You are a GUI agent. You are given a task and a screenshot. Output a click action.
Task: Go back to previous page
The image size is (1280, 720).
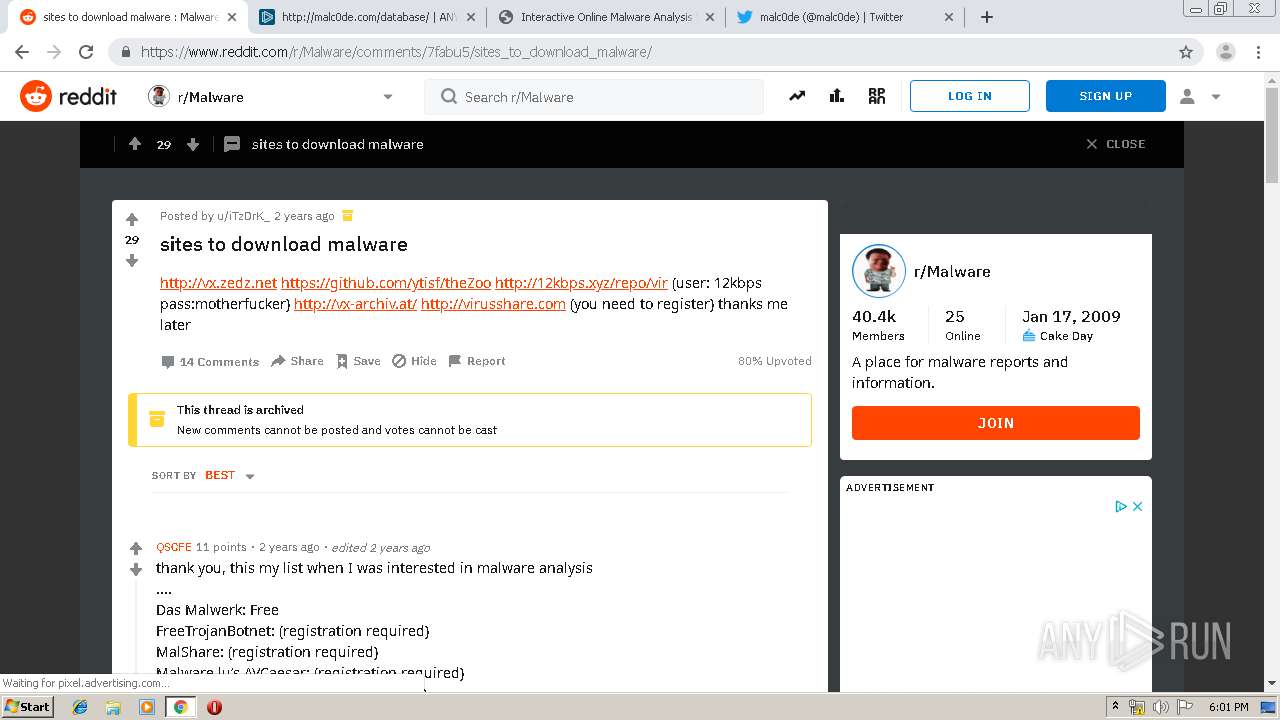pyautogui.click(x=22, y=52)
